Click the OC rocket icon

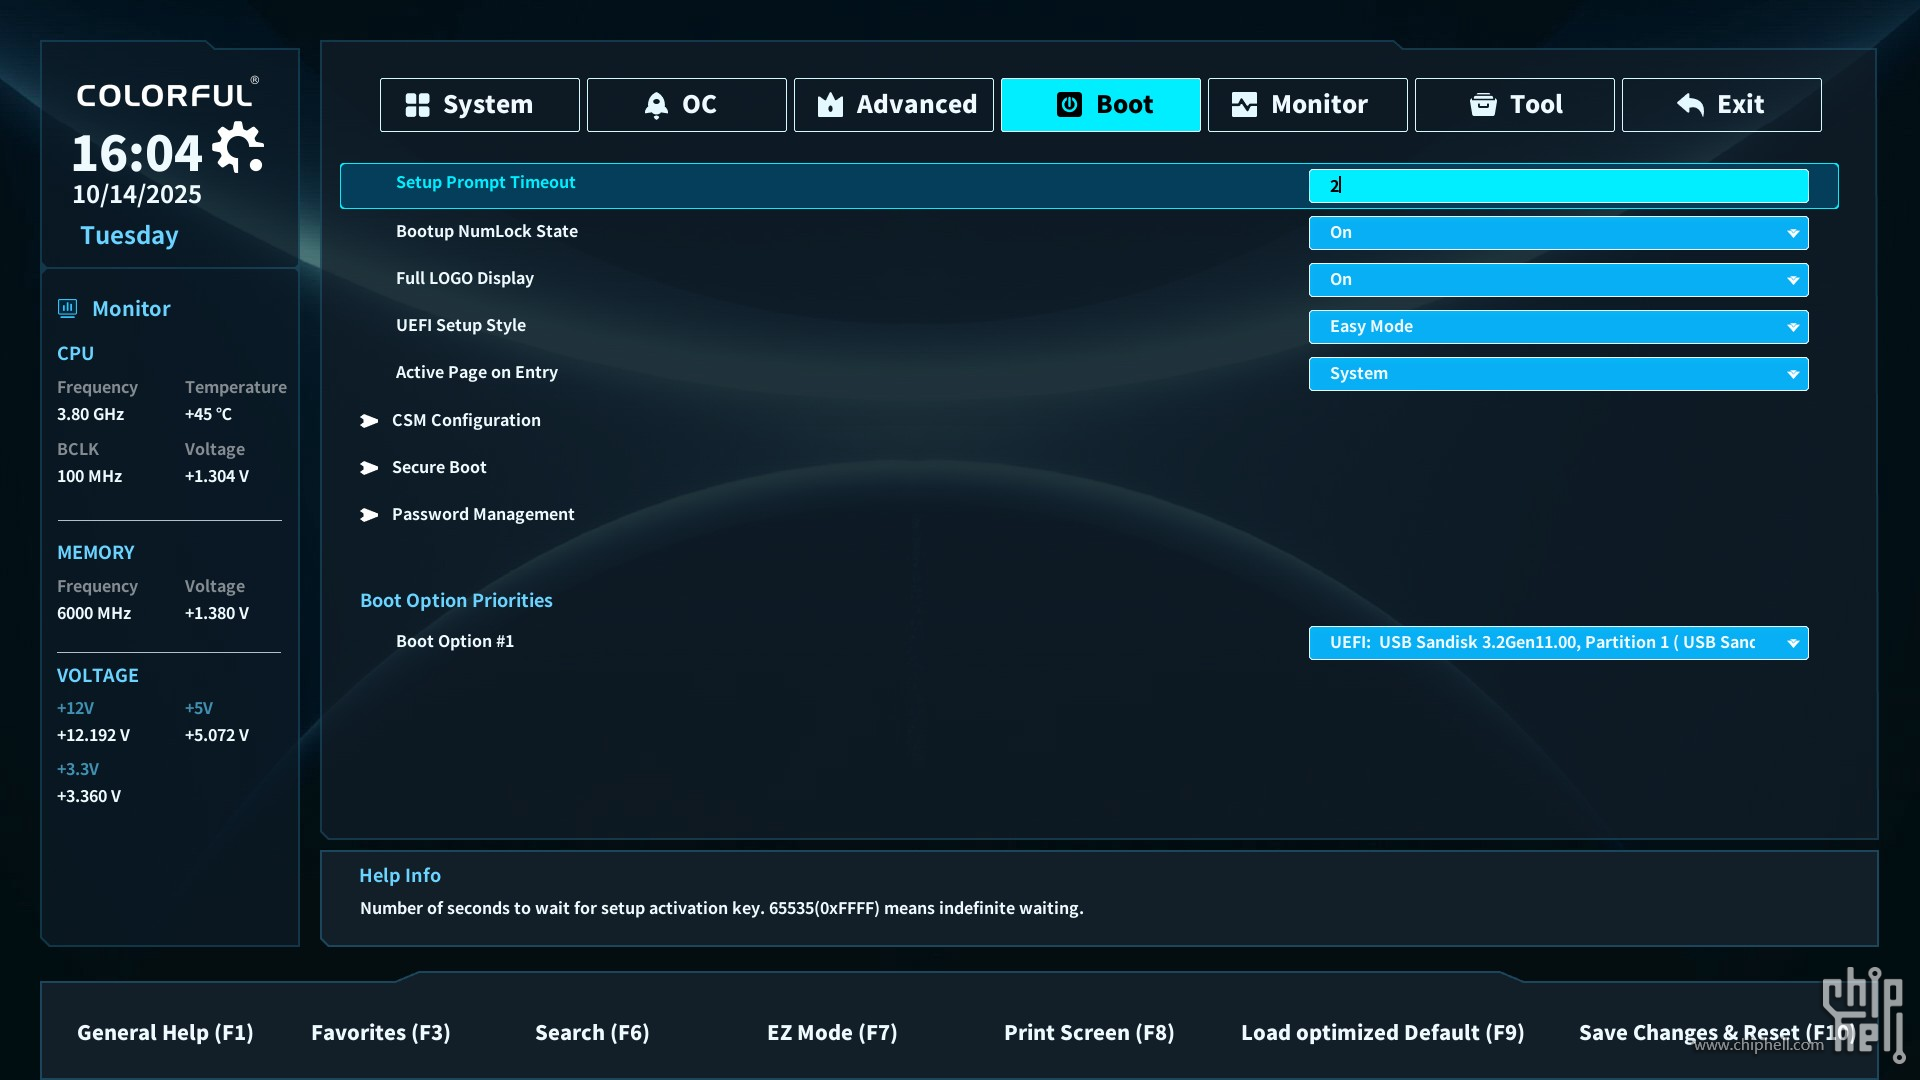coord(656,105)
